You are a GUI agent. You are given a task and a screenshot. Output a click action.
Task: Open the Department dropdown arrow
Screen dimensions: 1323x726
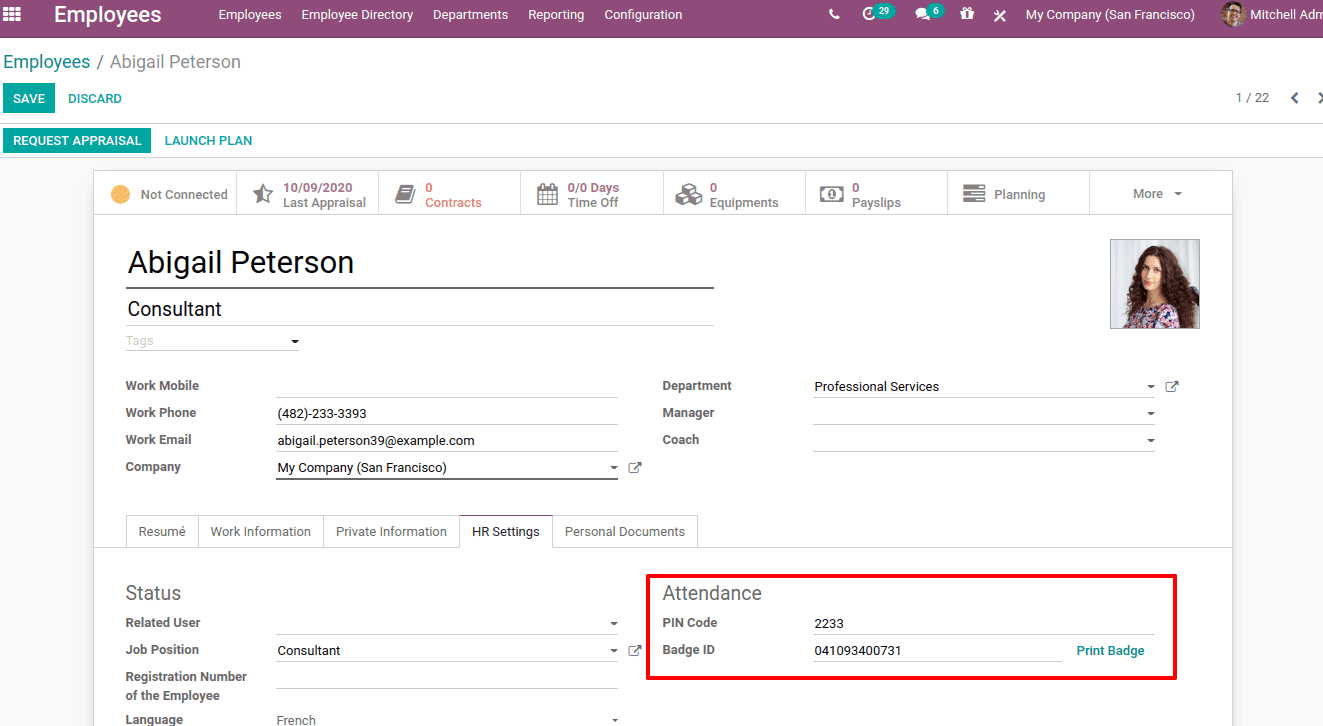click(x=1151, y=387)
